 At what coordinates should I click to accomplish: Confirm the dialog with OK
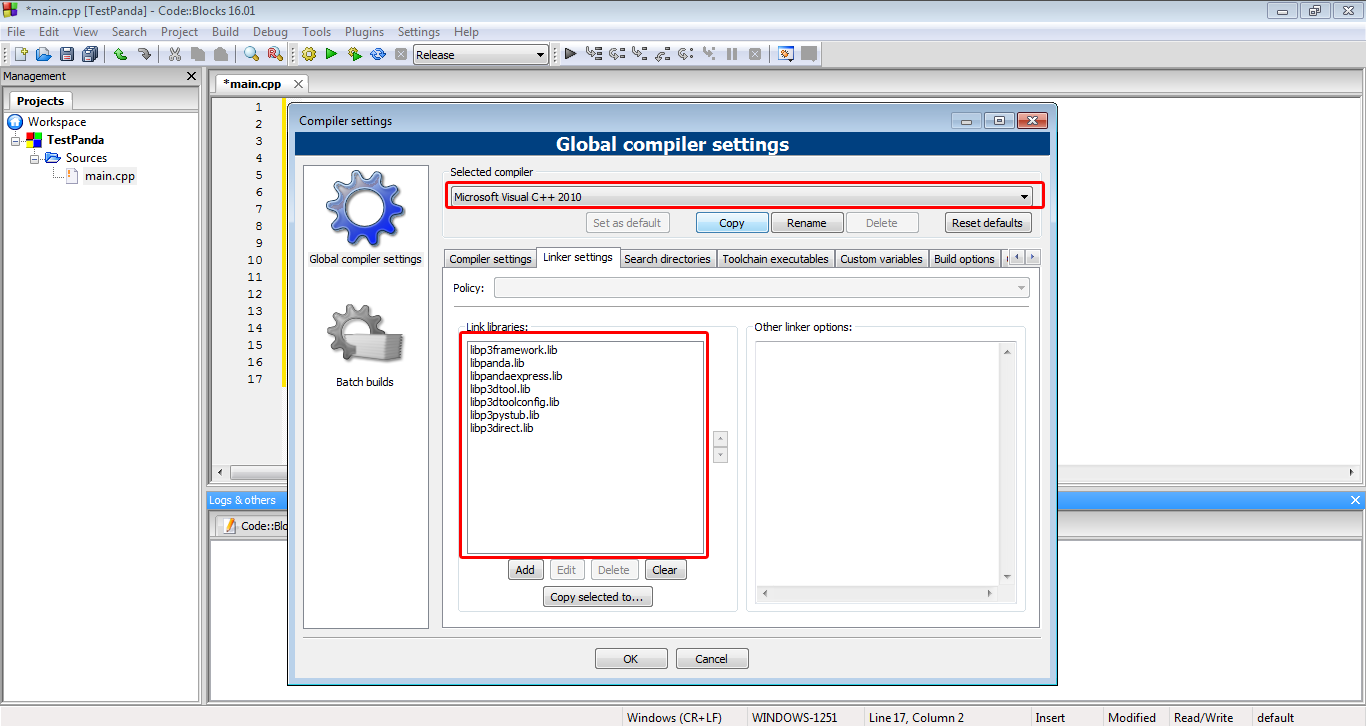pos(631,659)
